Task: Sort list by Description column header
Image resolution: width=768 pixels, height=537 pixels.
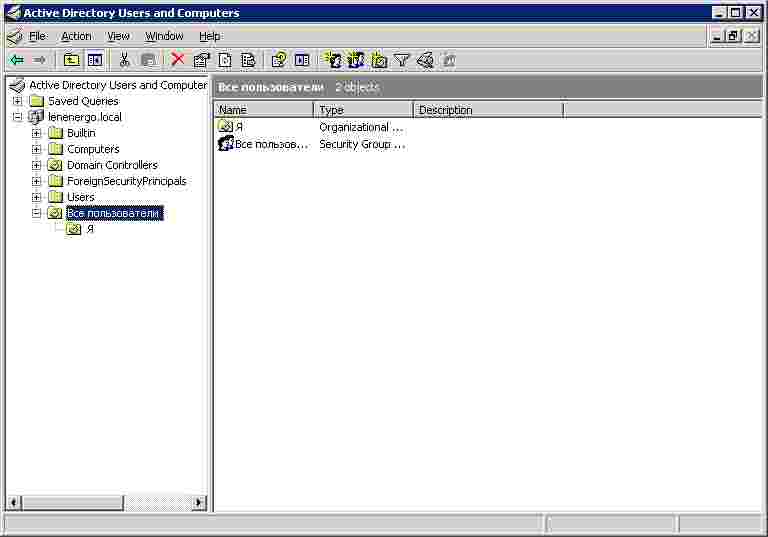Action: tap(489, 110)
